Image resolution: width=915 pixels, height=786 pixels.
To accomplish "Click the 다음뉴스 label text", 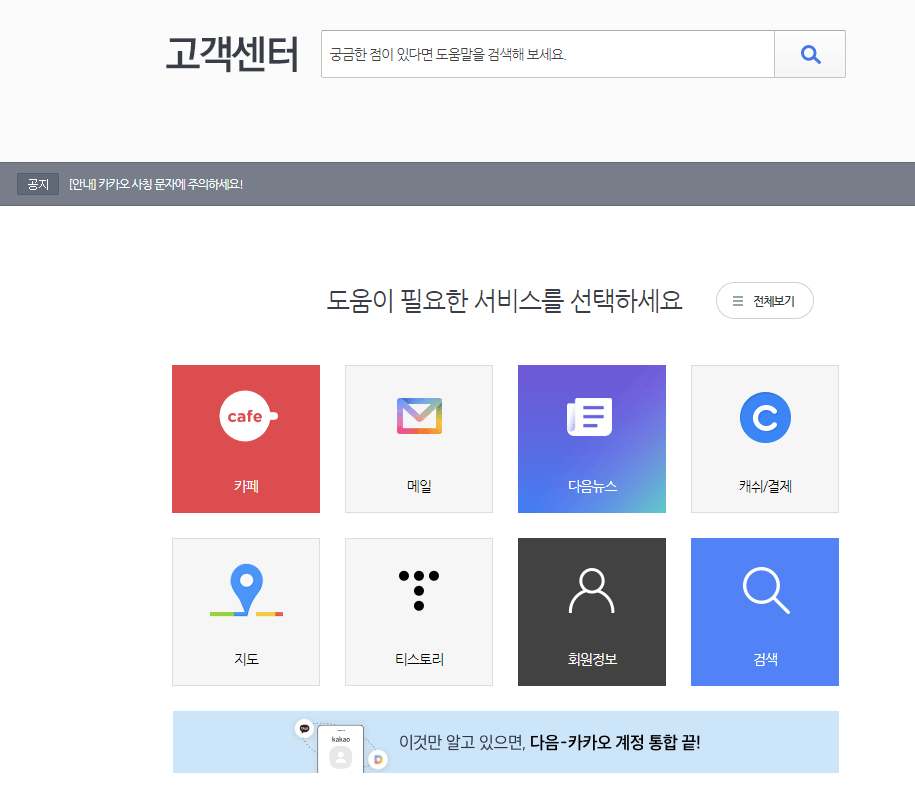I will [592, 486].
